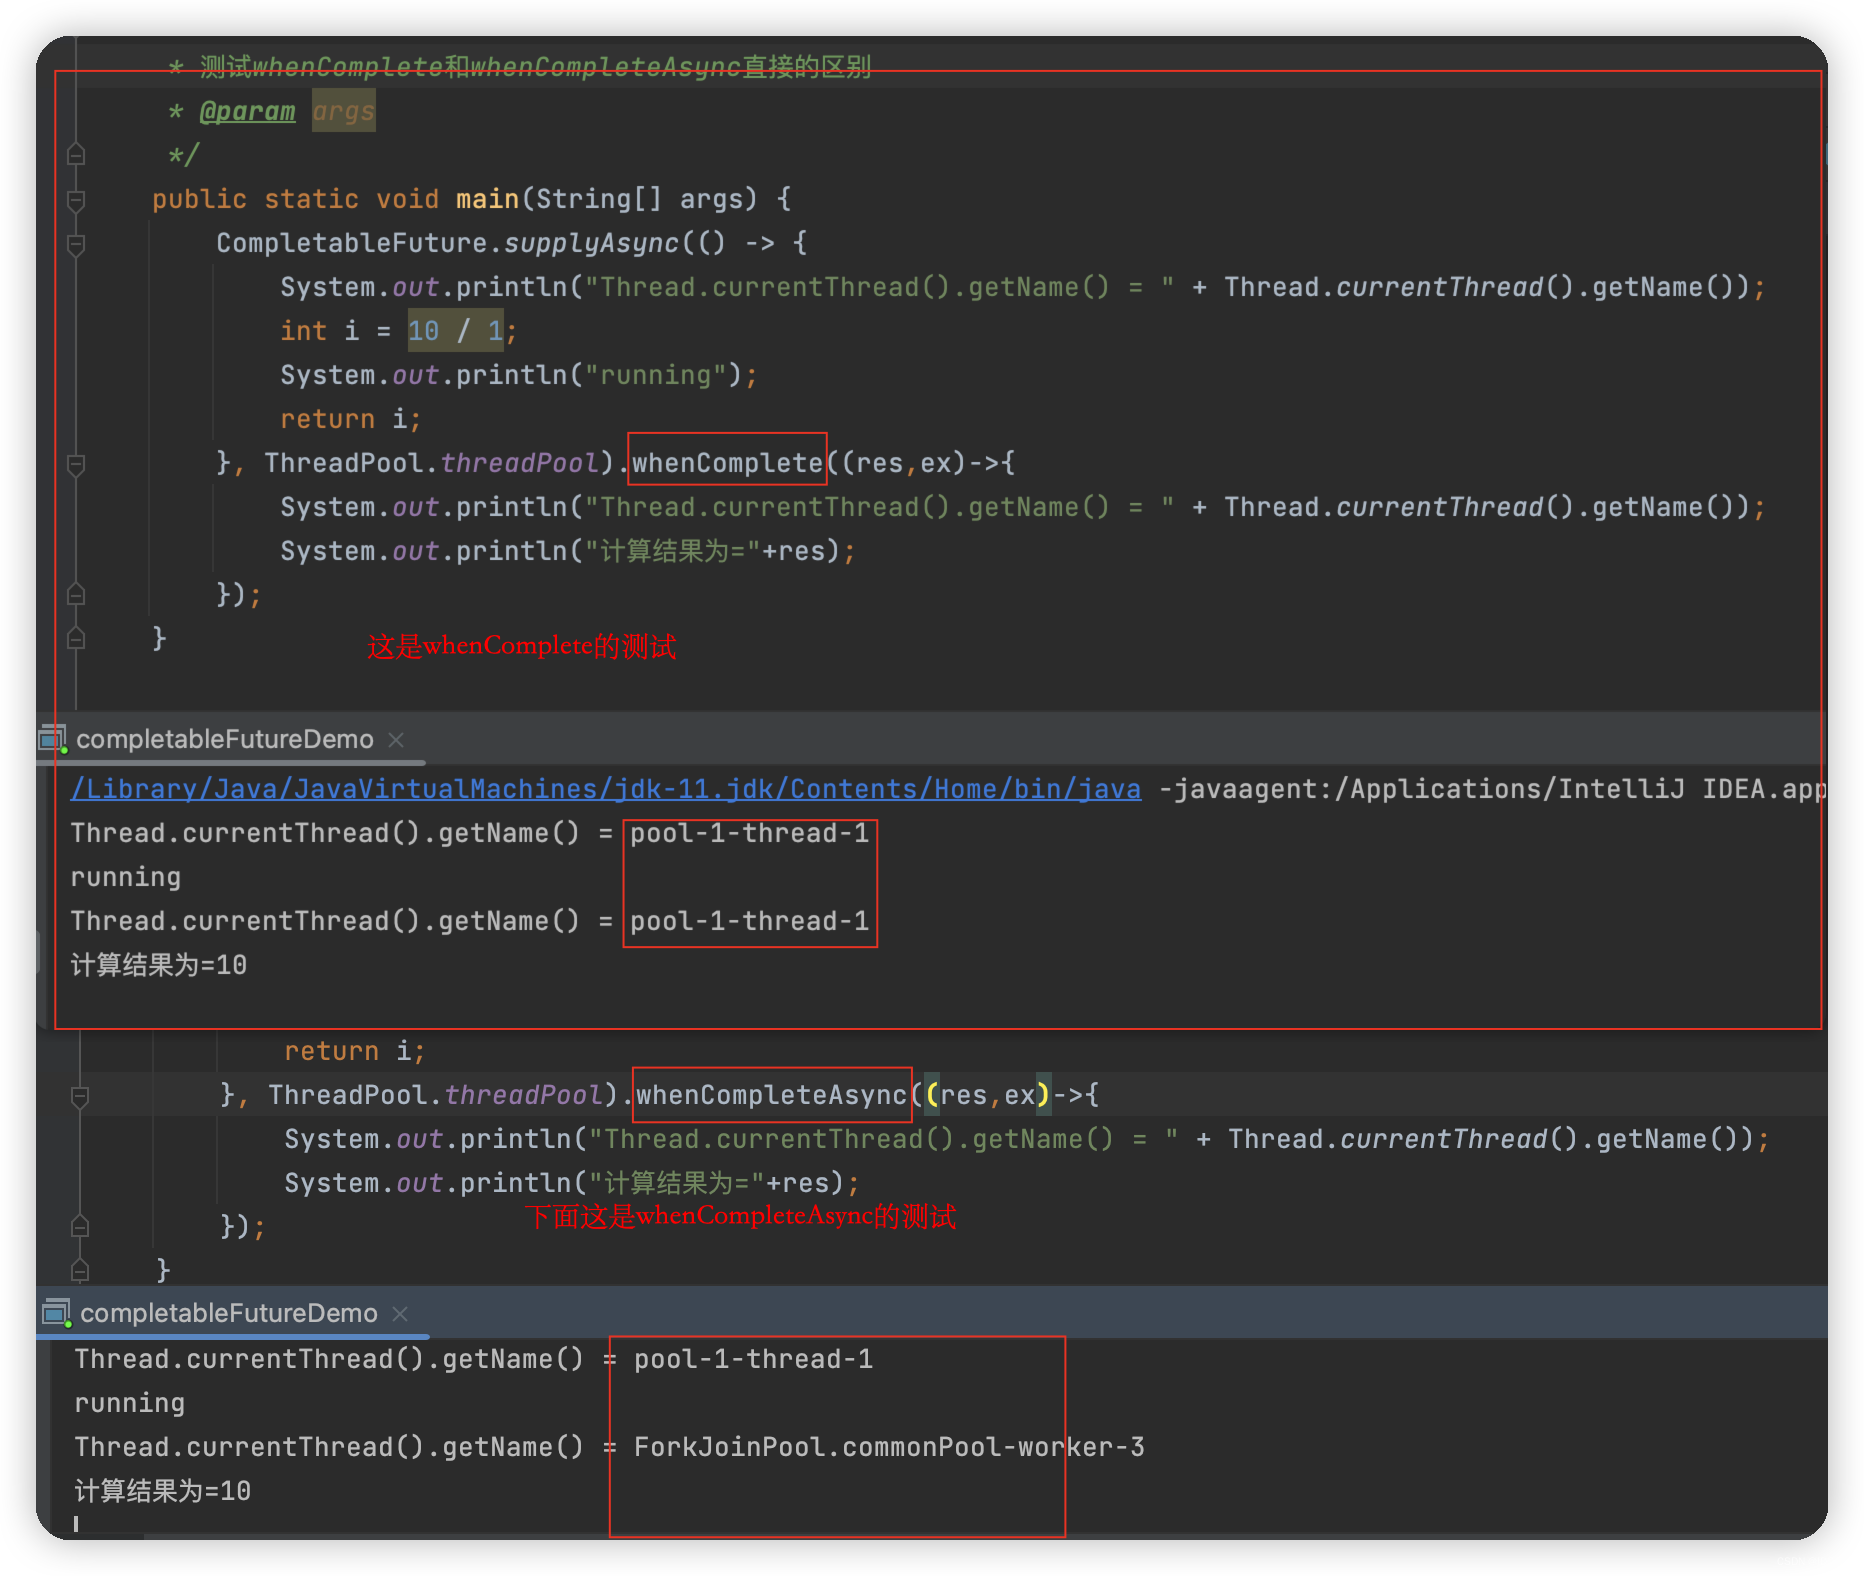Click first 'pool-1-thread-1' output in upper console
Viewport: 1864px width, 1576px height.
click(750, 833)
